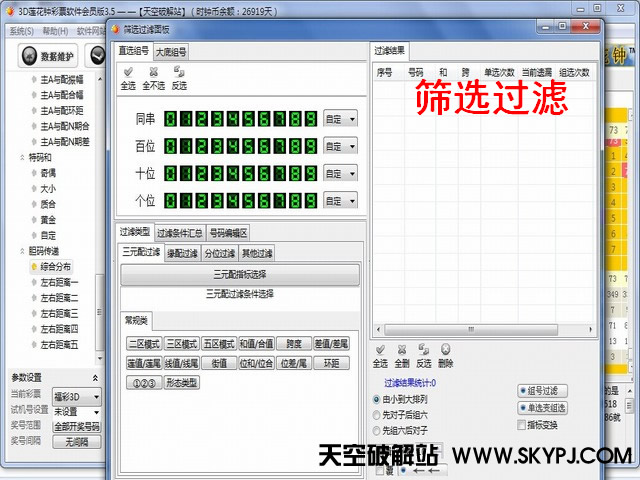Open the 自定 dropdown for 百位 row
Screen dimensions: 640x480
(x=340, y=146)
